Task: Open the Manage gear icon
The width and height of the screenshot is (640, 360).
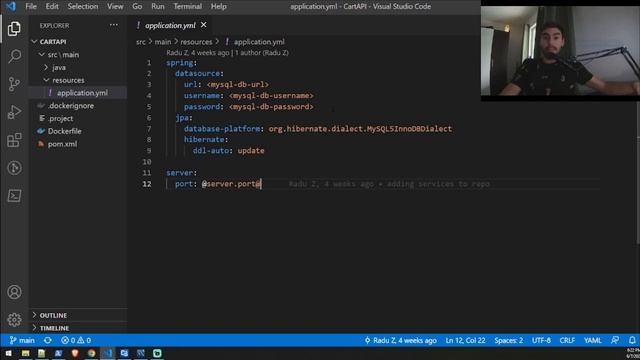Action: (14, 320)
